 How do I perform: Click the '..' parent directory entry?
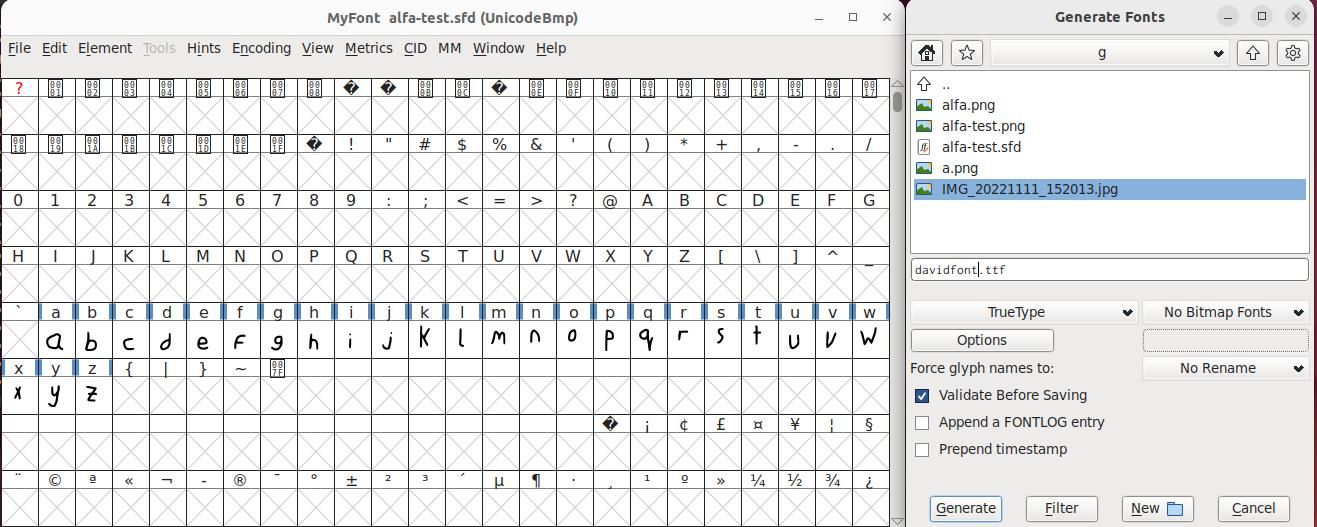(x=946, y=84)
